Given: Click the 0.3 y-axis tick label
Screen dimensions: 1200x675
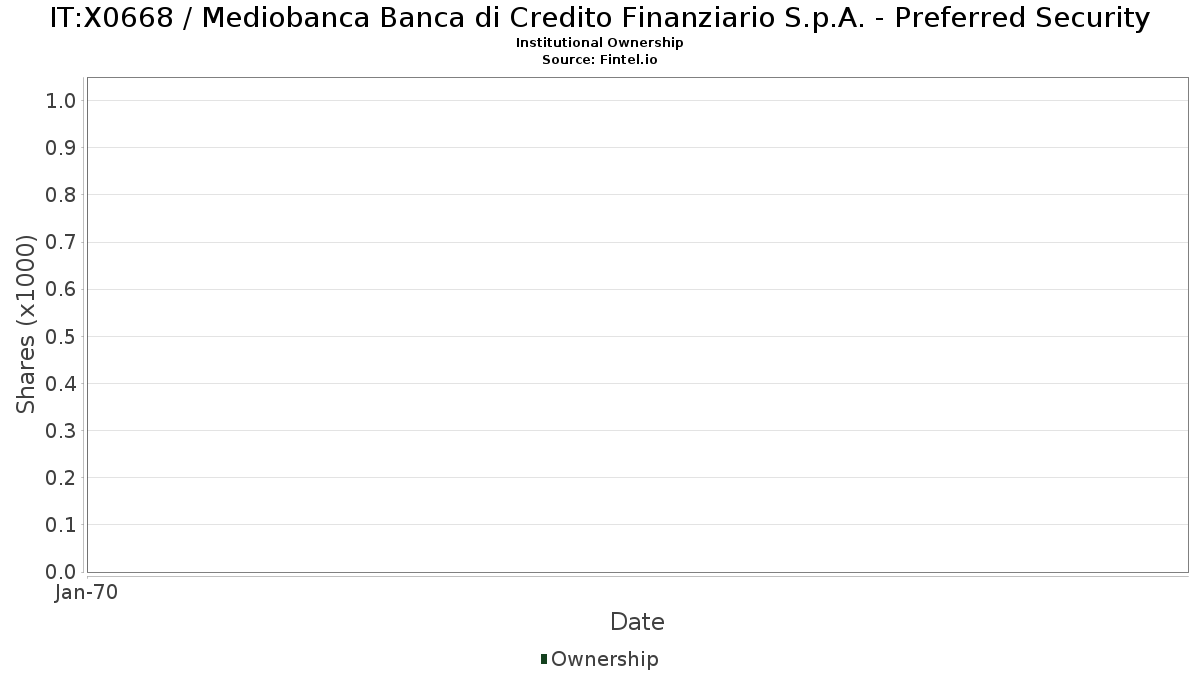Looking at the screenshot, I should click(x=61, y=431).
